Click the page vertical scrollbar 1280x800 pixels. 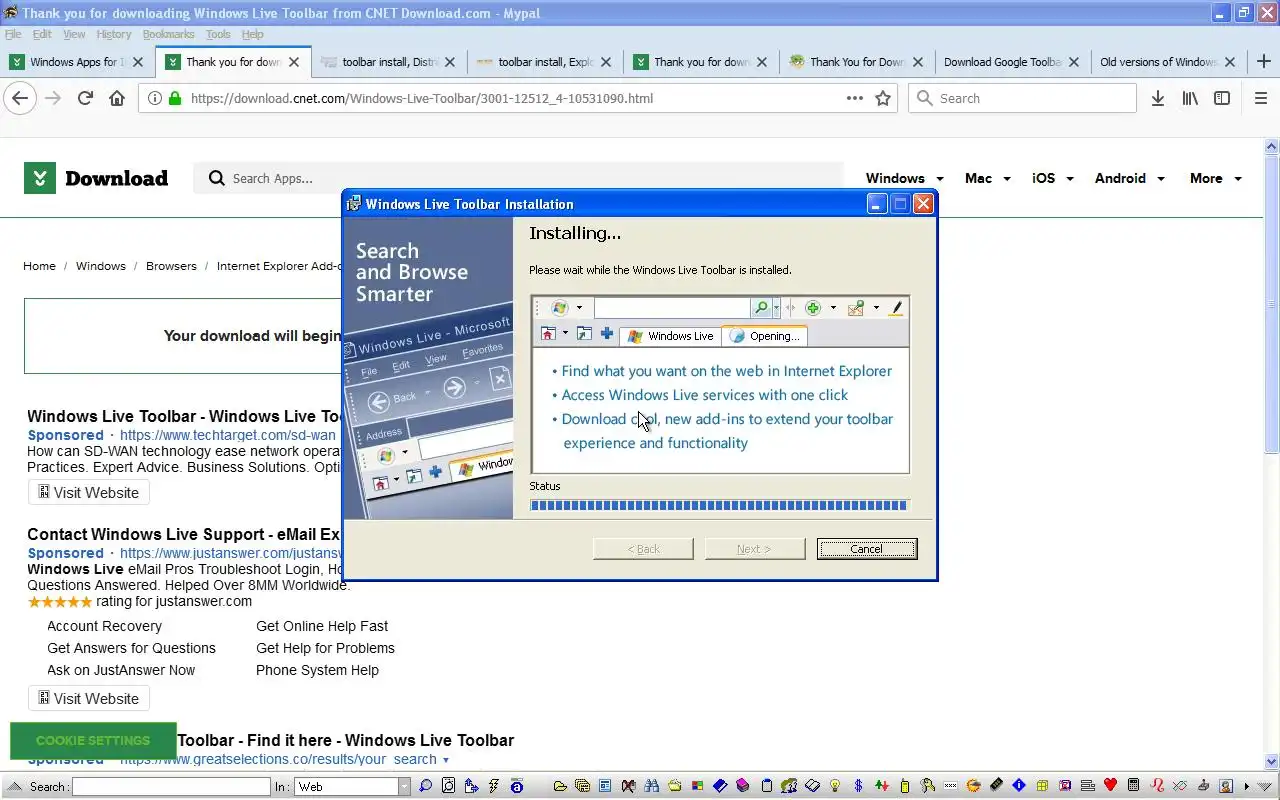pos(1272,453)
